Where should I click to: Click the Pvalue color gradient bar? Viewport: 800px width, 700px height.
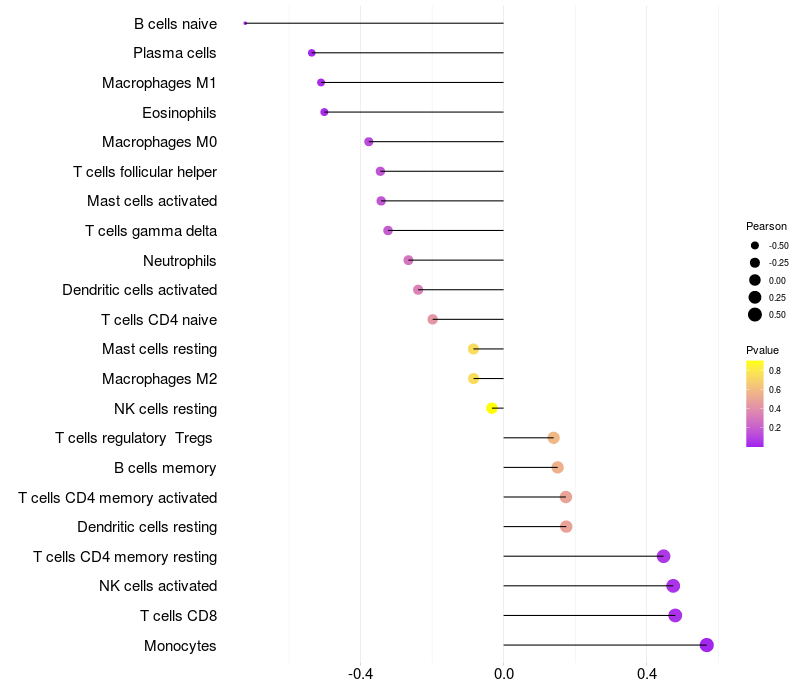point(754,403)
